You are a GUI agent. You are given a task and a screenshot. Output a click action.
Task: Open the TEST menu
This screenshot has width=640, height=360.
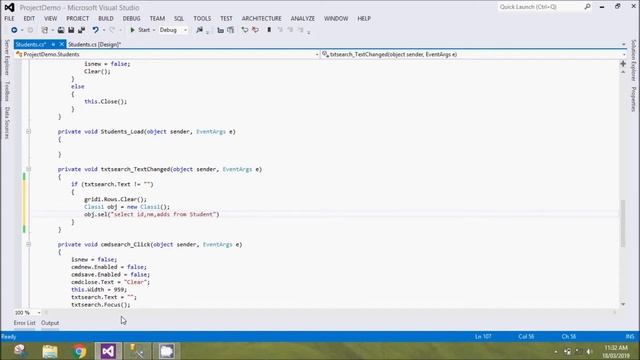[x=226, y=19]
